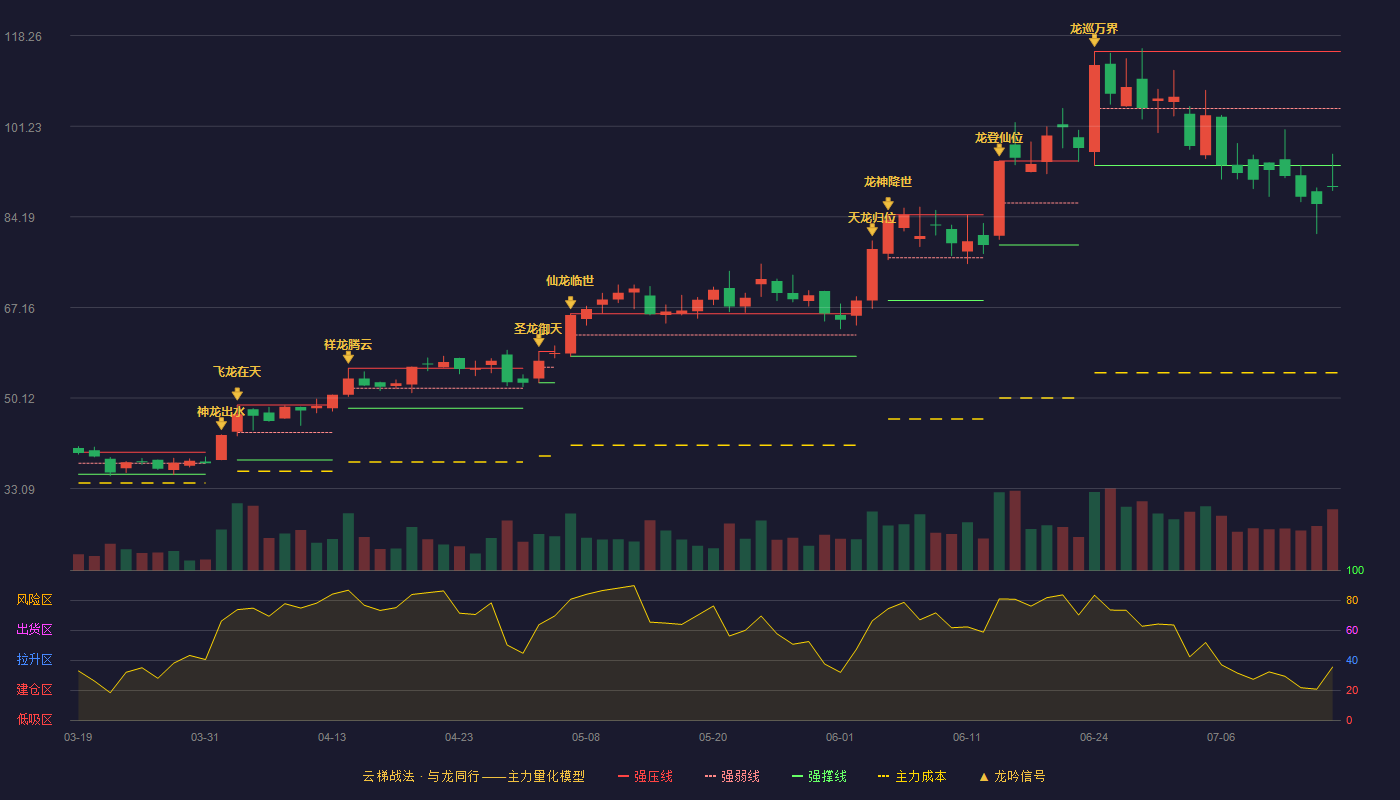Toggle the 强撑线 legend entry
The image size is (1400, 800).
click(x=819, y=776)
